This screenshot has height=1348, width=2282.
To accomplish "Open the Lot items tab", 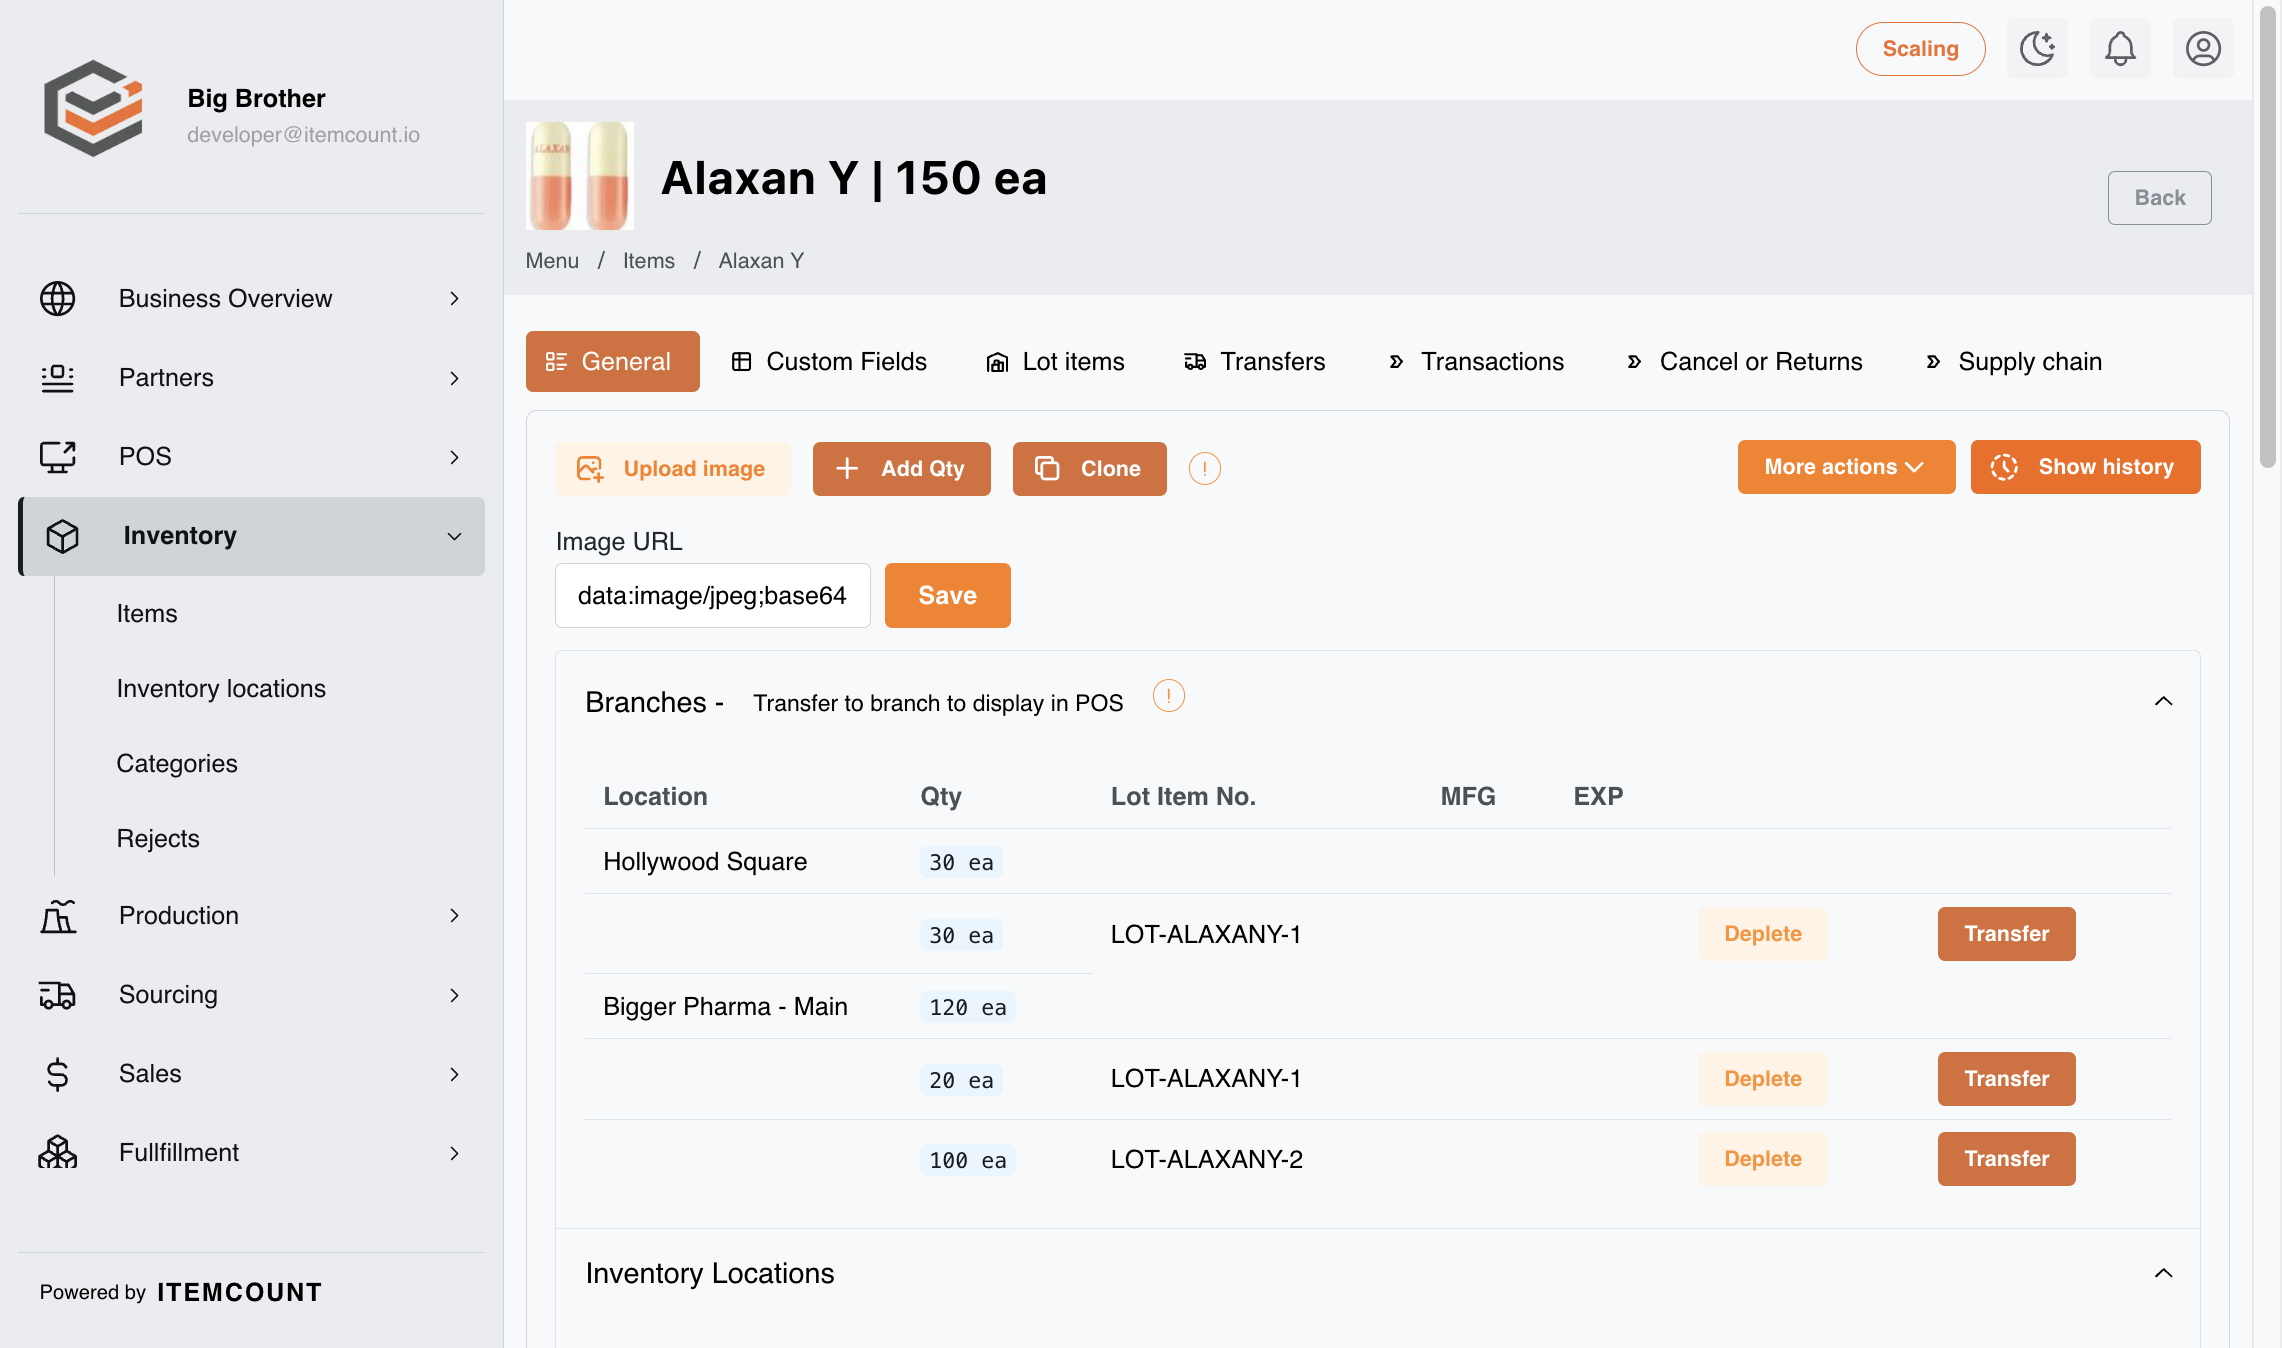I will coord(1055,361).
